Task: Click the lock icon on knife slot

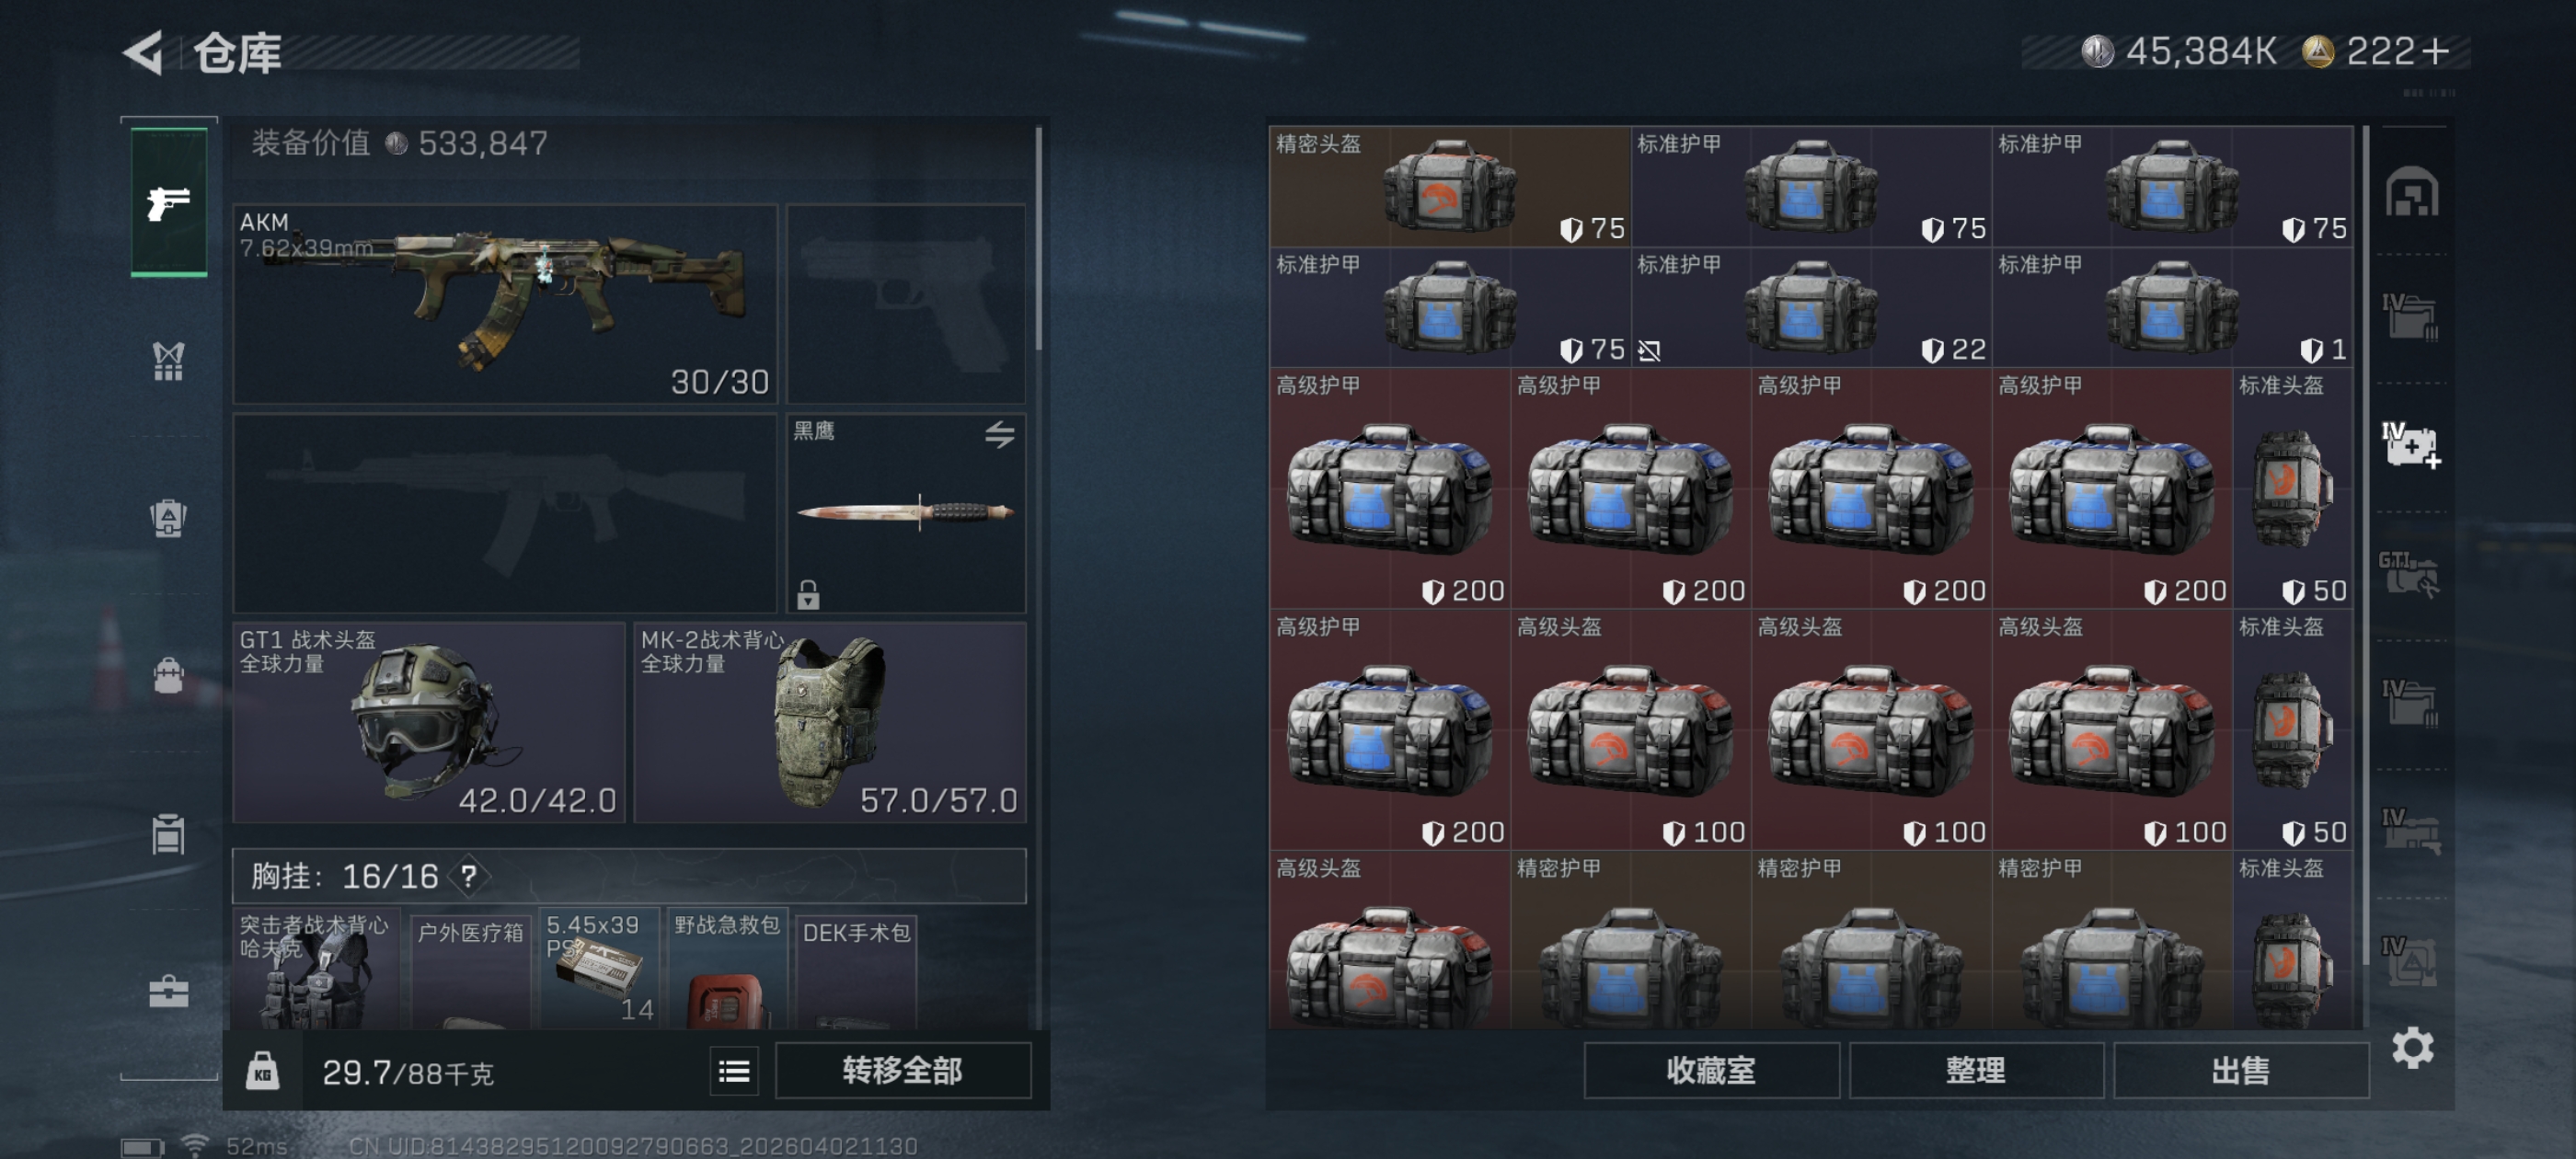Action: point(808,594)
